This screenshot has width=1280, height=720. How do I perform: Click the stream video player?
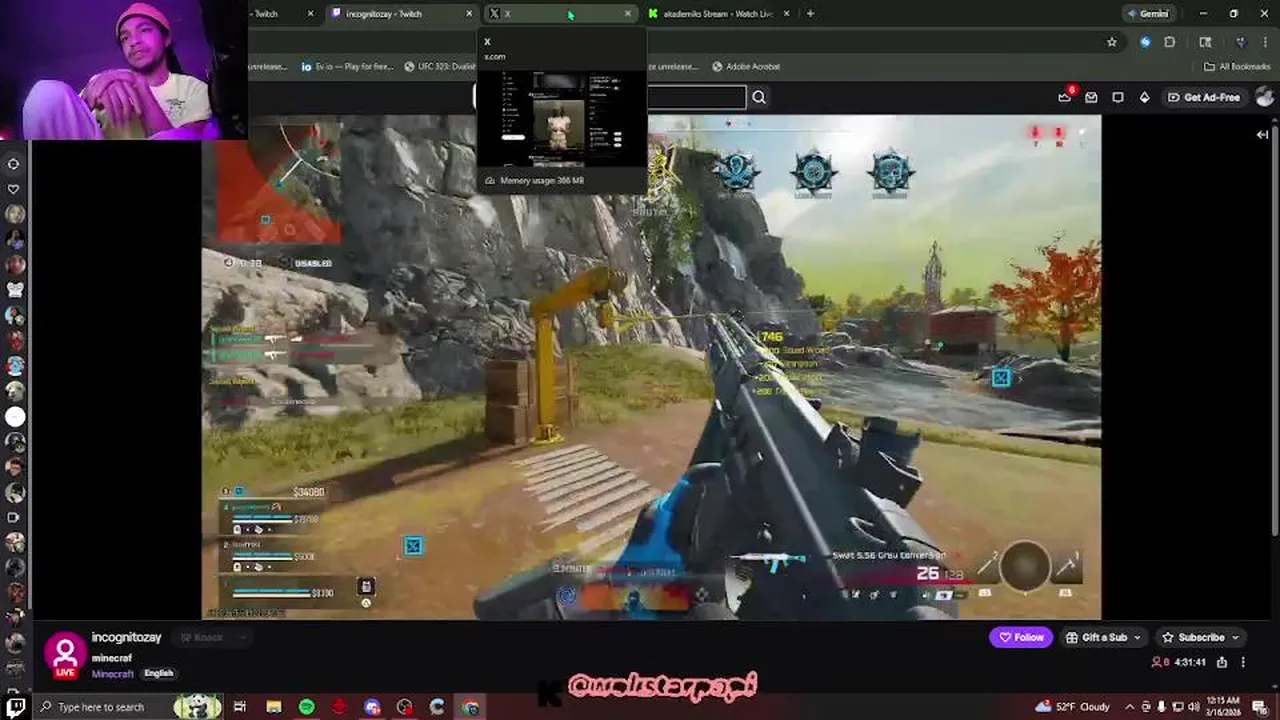[651, 367]
